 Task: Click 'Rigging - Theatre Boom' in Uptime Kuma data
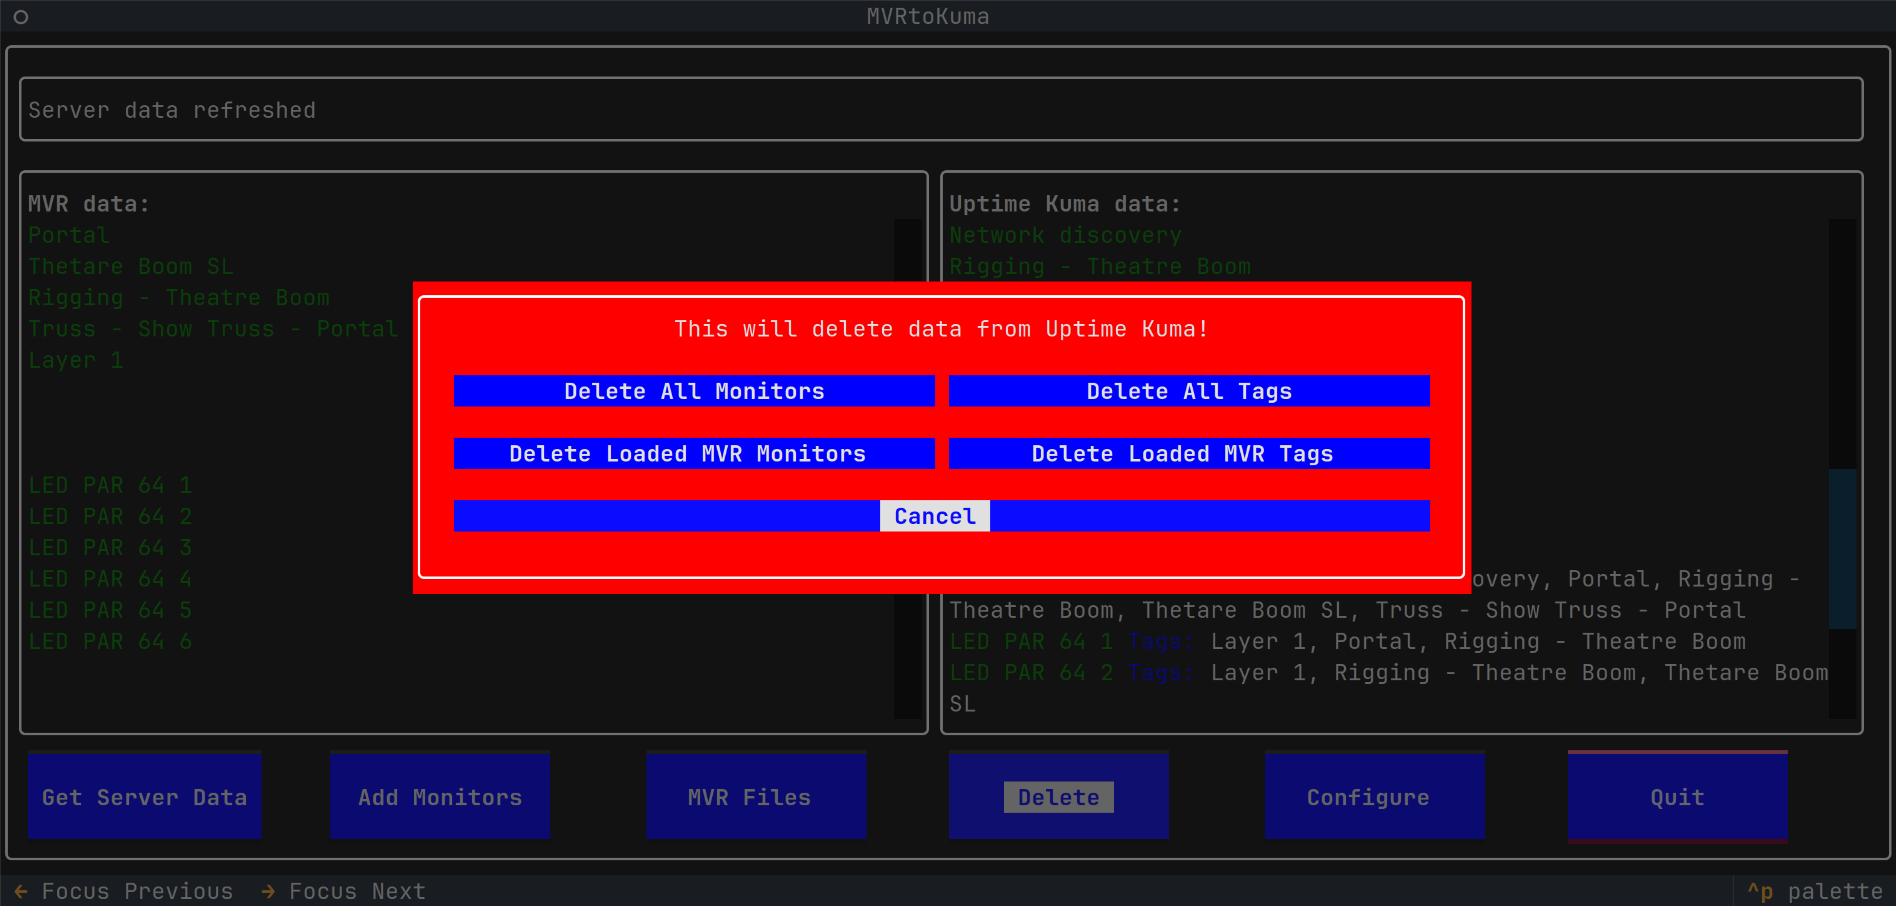[x=1100, y=266]
